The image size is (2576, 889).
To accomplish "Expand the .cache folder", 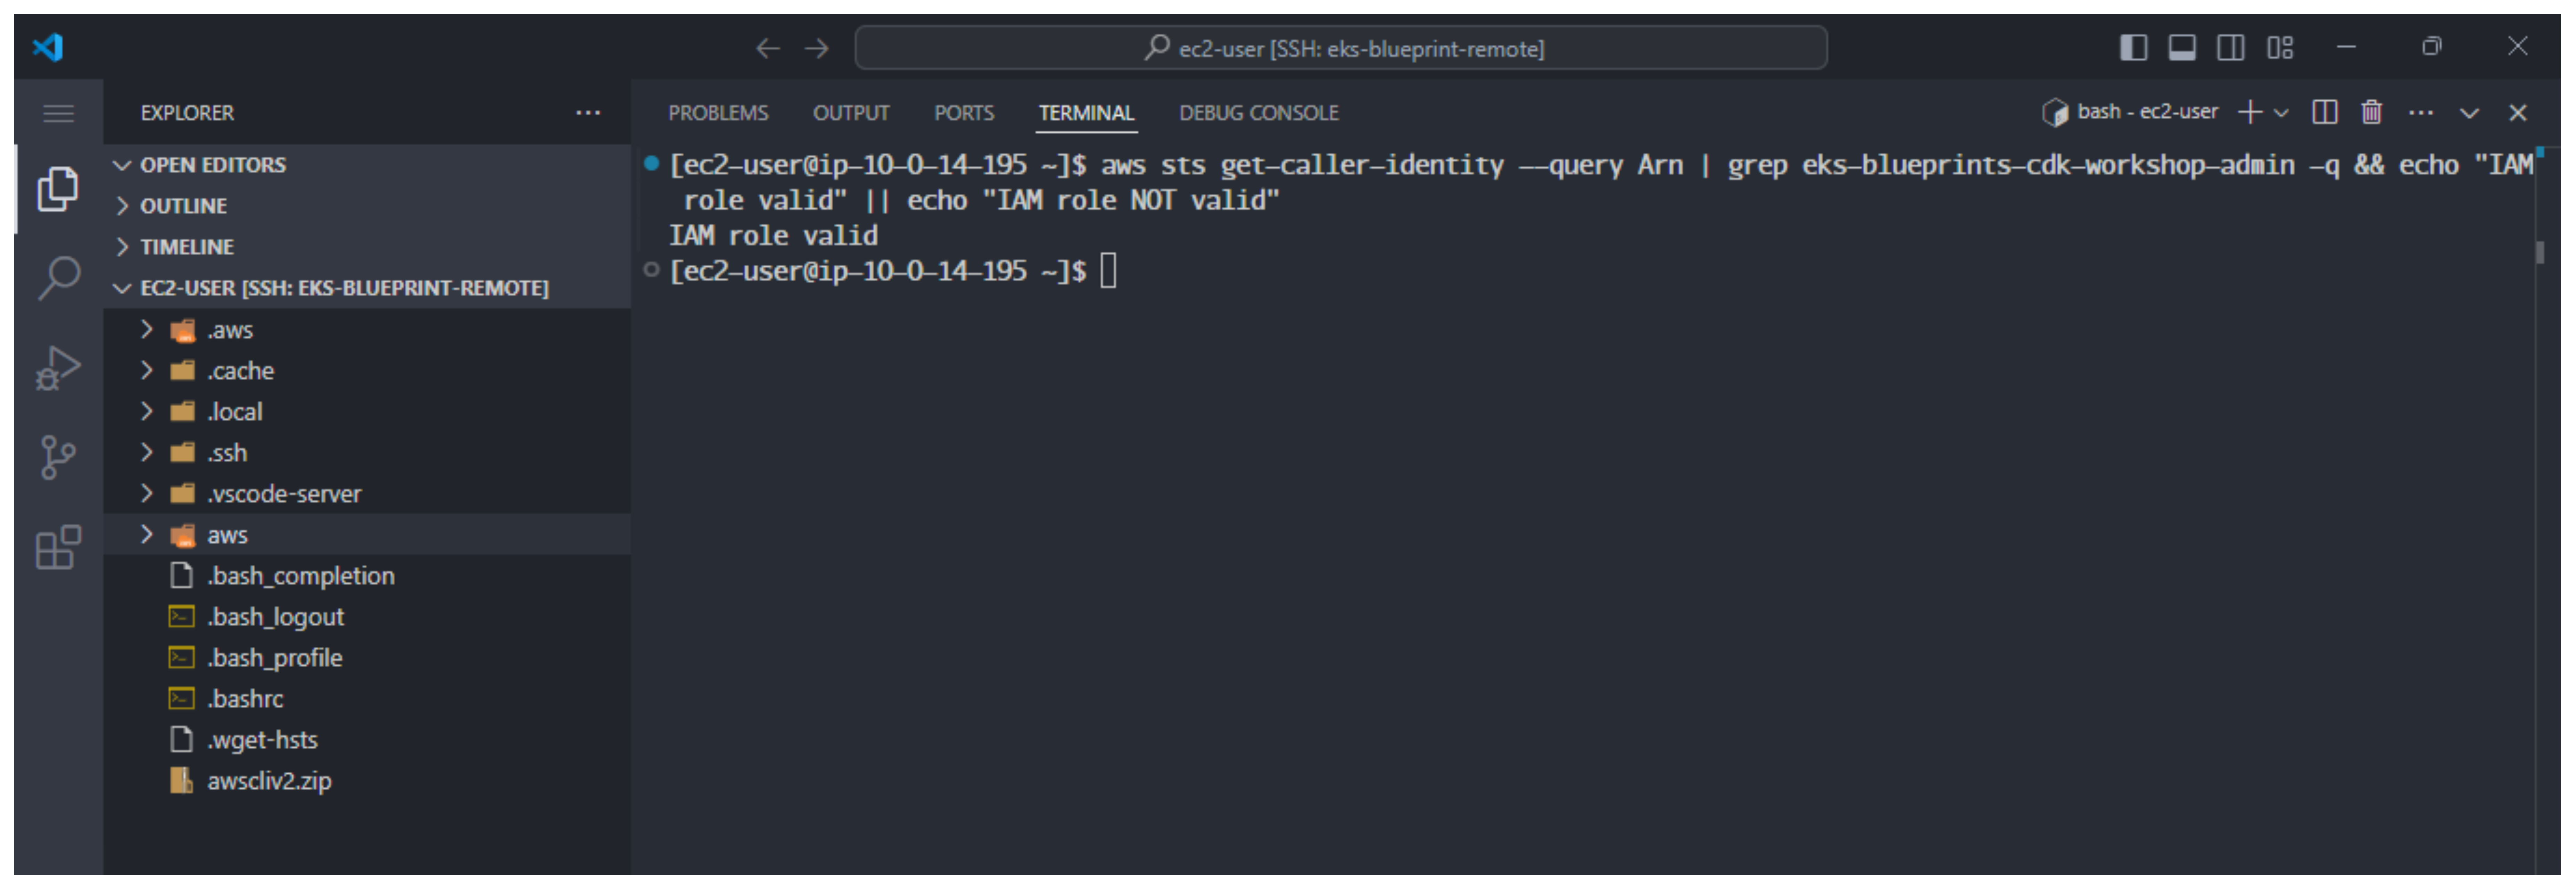I will click(x=147, y=371).
